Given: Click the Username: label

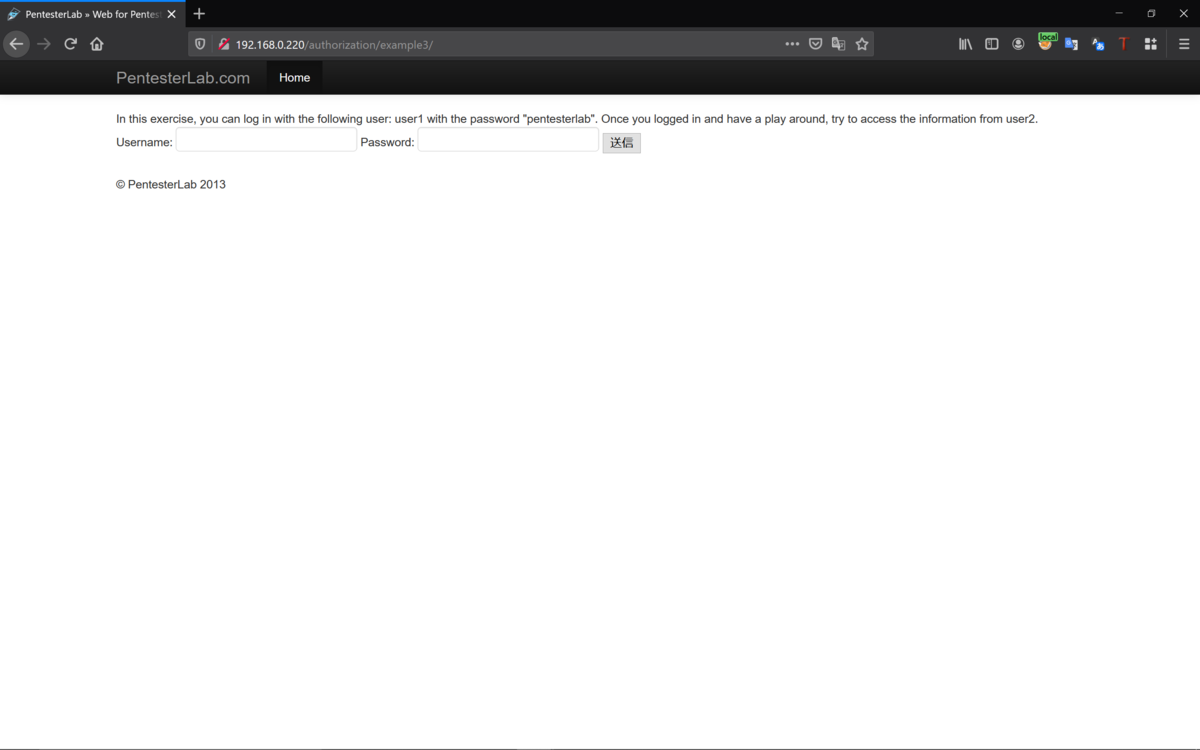Looking at the screenshot, I should [144, 142].
